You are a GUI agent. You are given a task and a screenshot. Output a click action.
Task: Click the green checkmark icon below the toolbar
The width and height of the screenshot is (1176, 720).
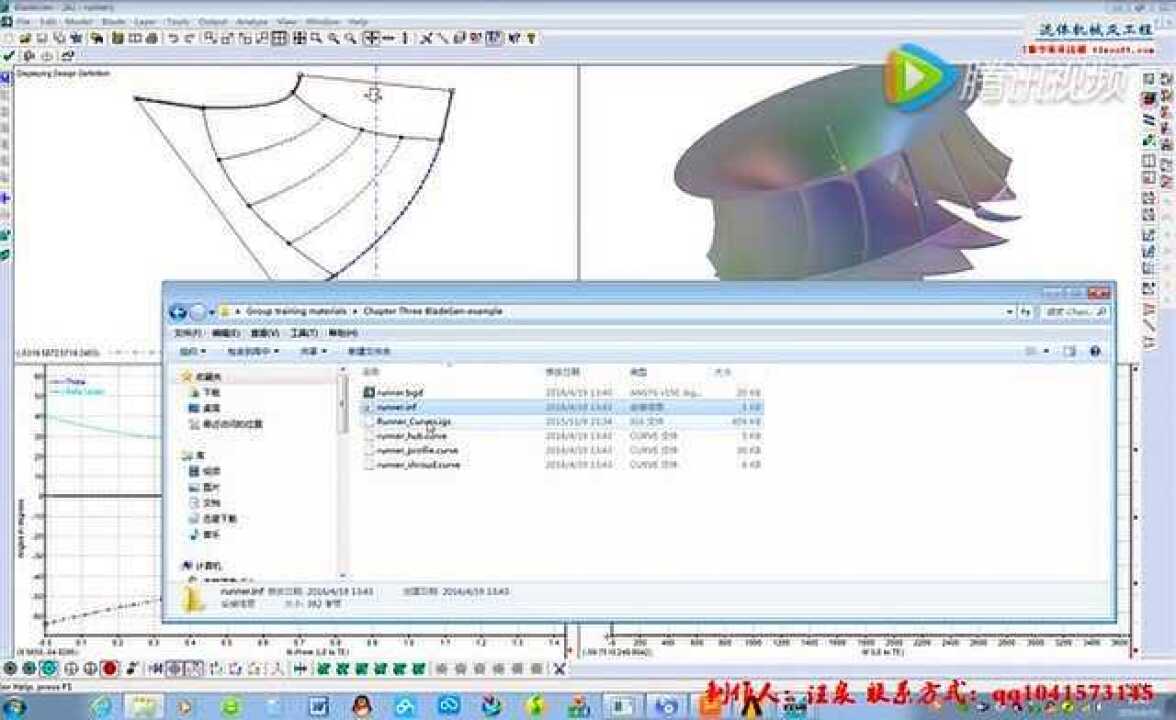9,56
